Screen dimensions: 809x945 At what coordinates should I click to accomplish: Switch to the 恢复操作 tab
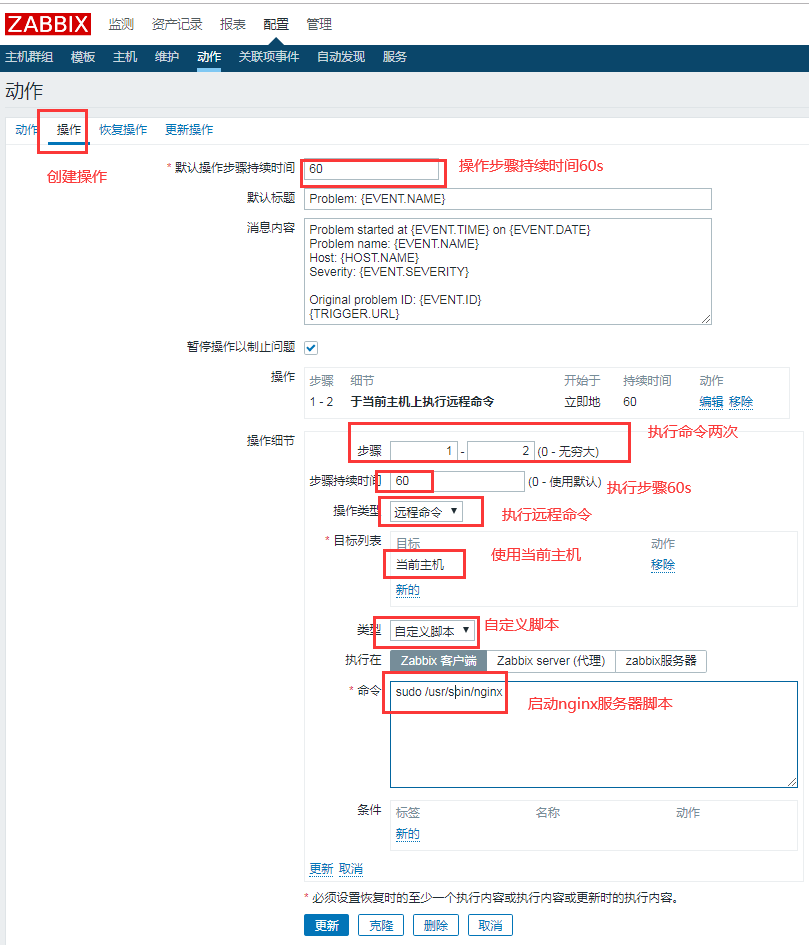pyautogui.click(x=123, y=130)
